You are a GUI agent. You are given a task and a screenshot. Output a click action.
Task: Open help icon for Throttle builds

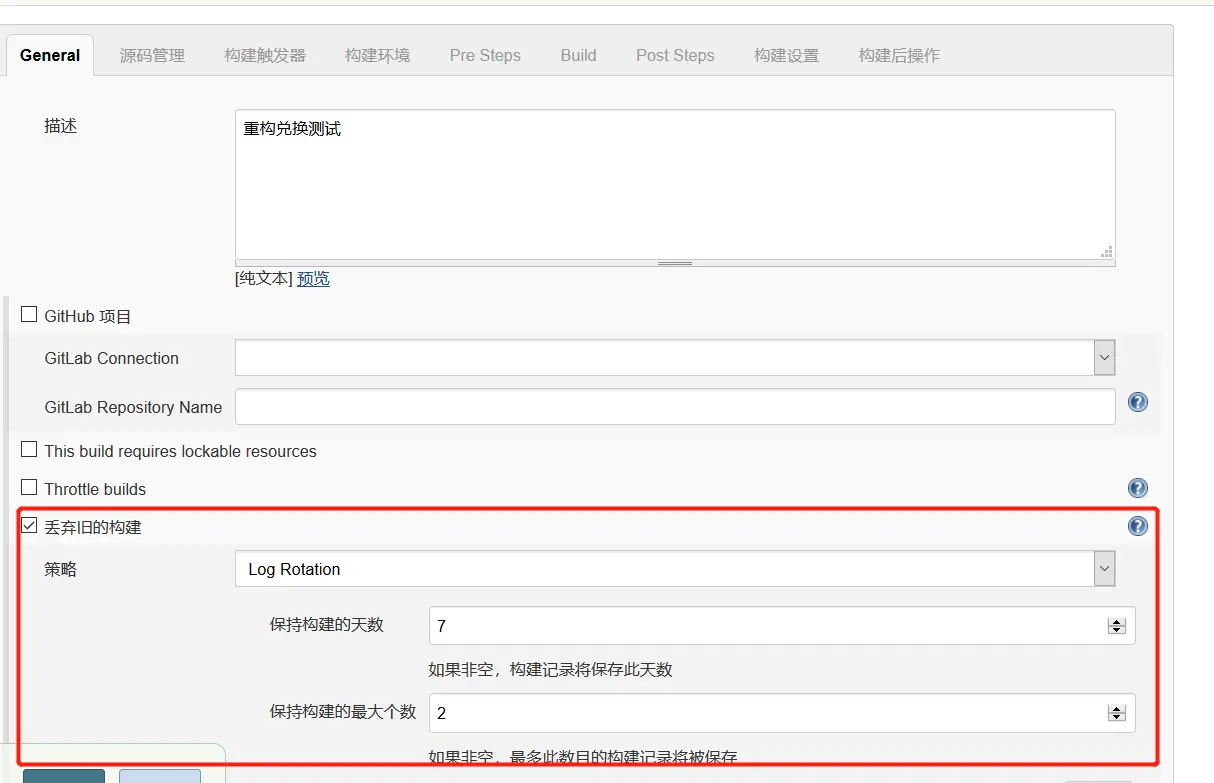(1137, 488)
